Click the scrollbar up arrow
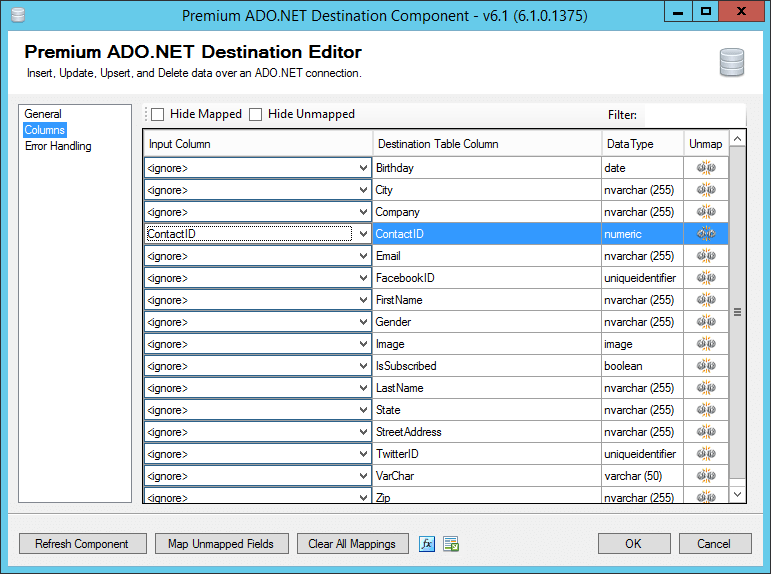 point(737,139)
